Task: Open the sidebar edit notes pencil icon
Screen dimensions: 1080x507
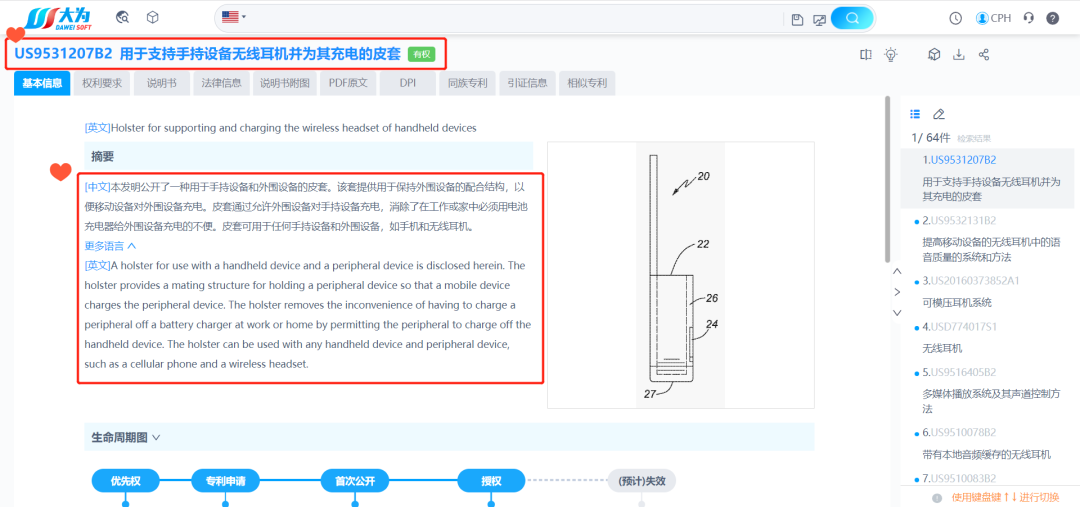Action: 938,114
